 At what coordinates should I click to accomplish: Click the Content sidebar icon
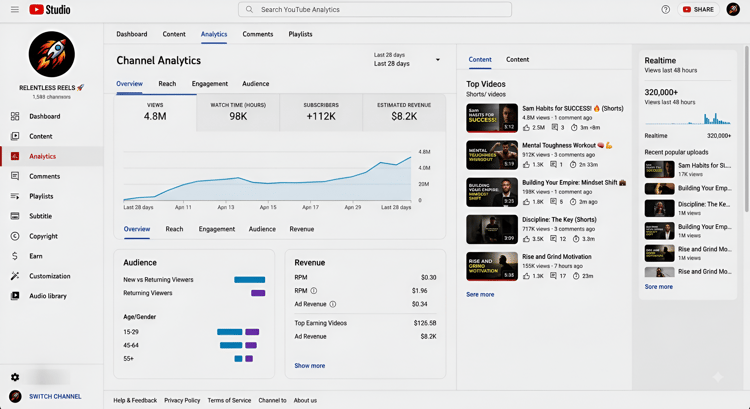(x=15, y=136)
